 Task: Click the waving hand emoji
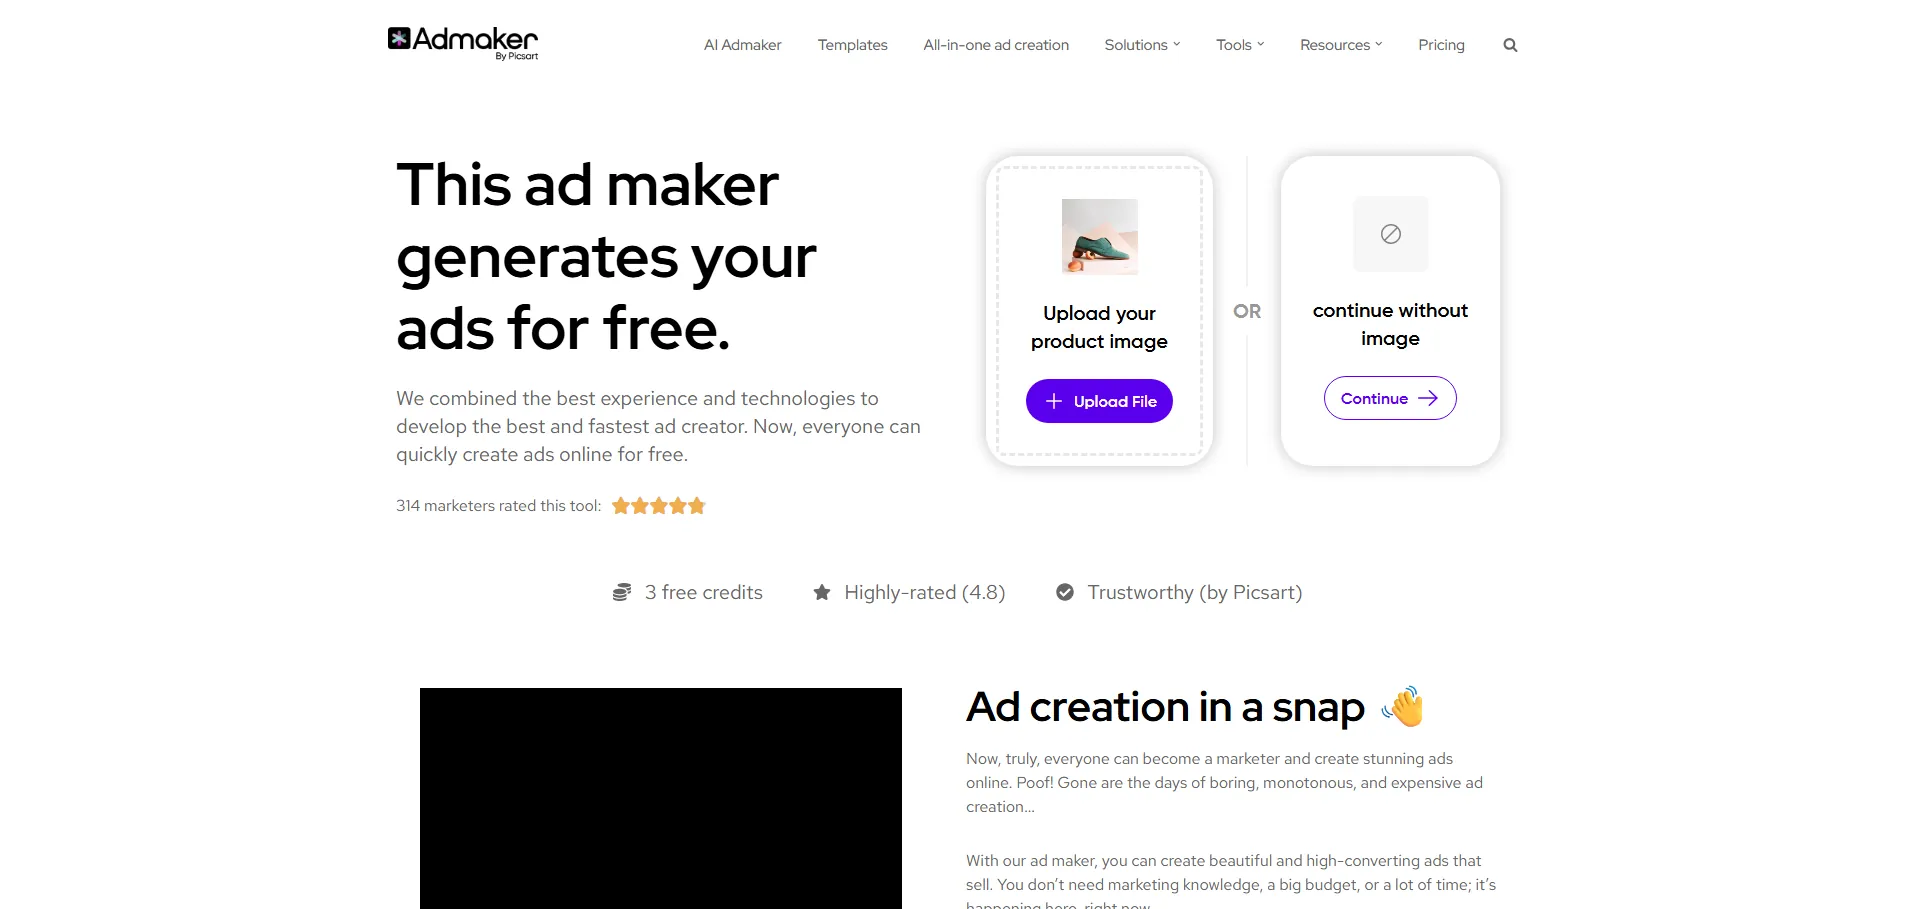[1403, 707]
